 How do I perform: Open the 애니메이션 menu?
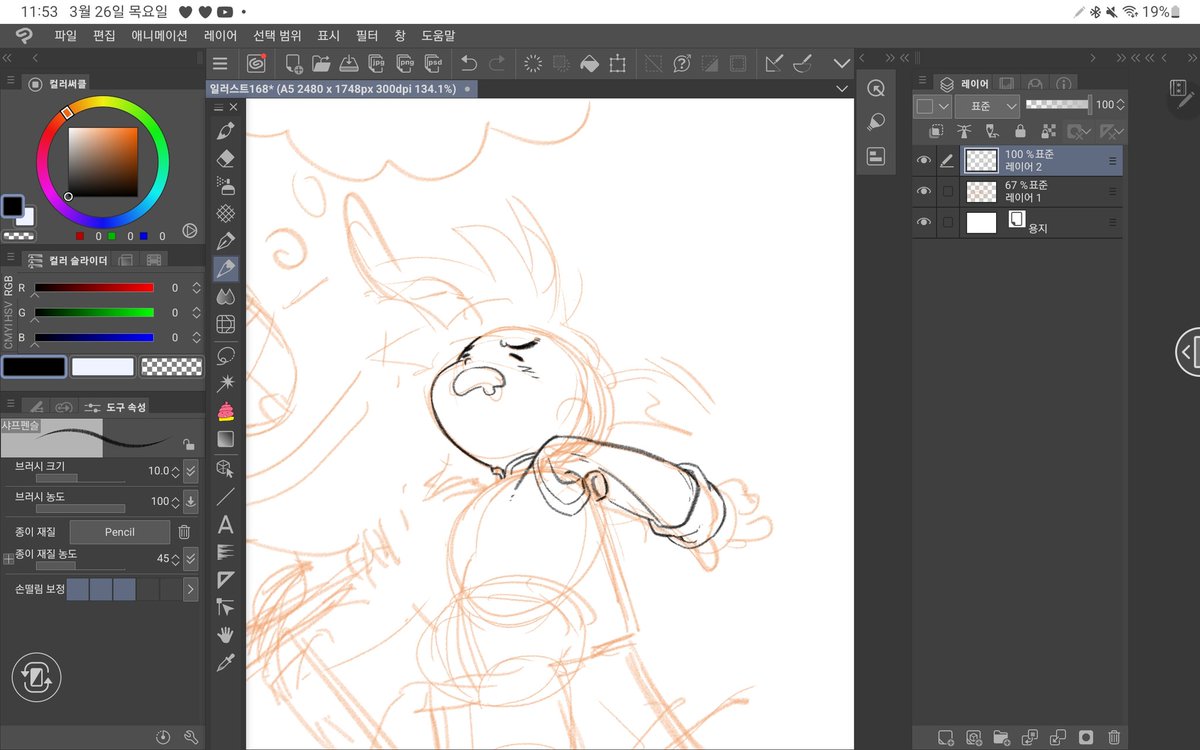pyautogui.click(x=160, y=35)
